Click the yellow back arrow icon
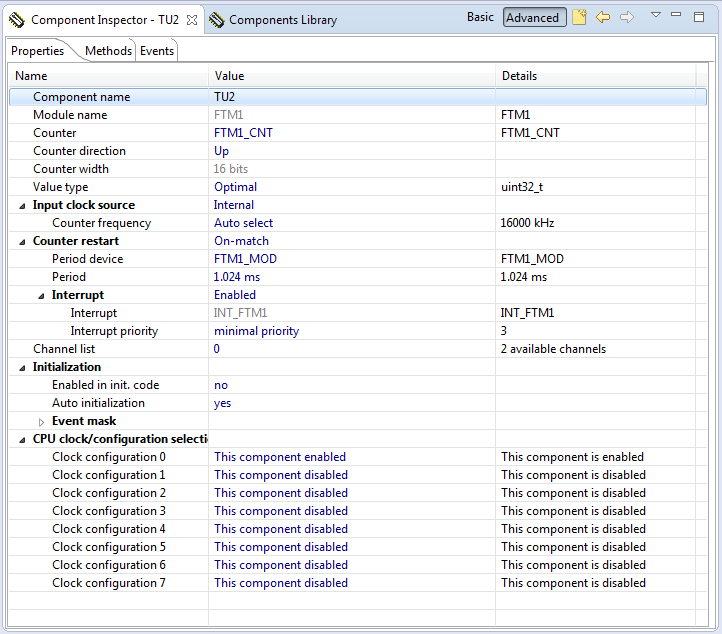 pyautogui.click(x=603, y=18)
